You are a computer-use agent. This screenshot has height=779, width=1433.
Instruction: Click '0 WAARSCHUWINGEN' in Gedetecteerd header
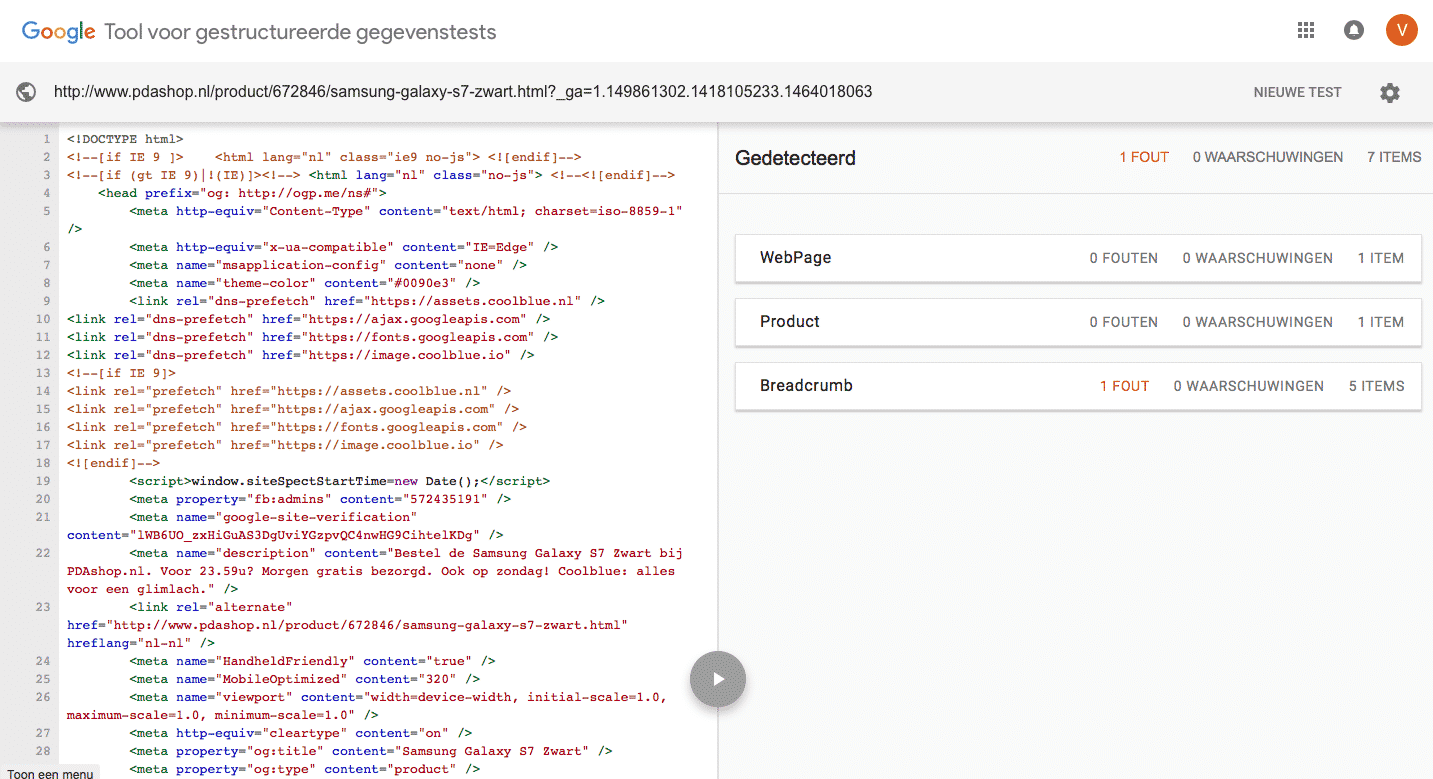[1267, 157]
